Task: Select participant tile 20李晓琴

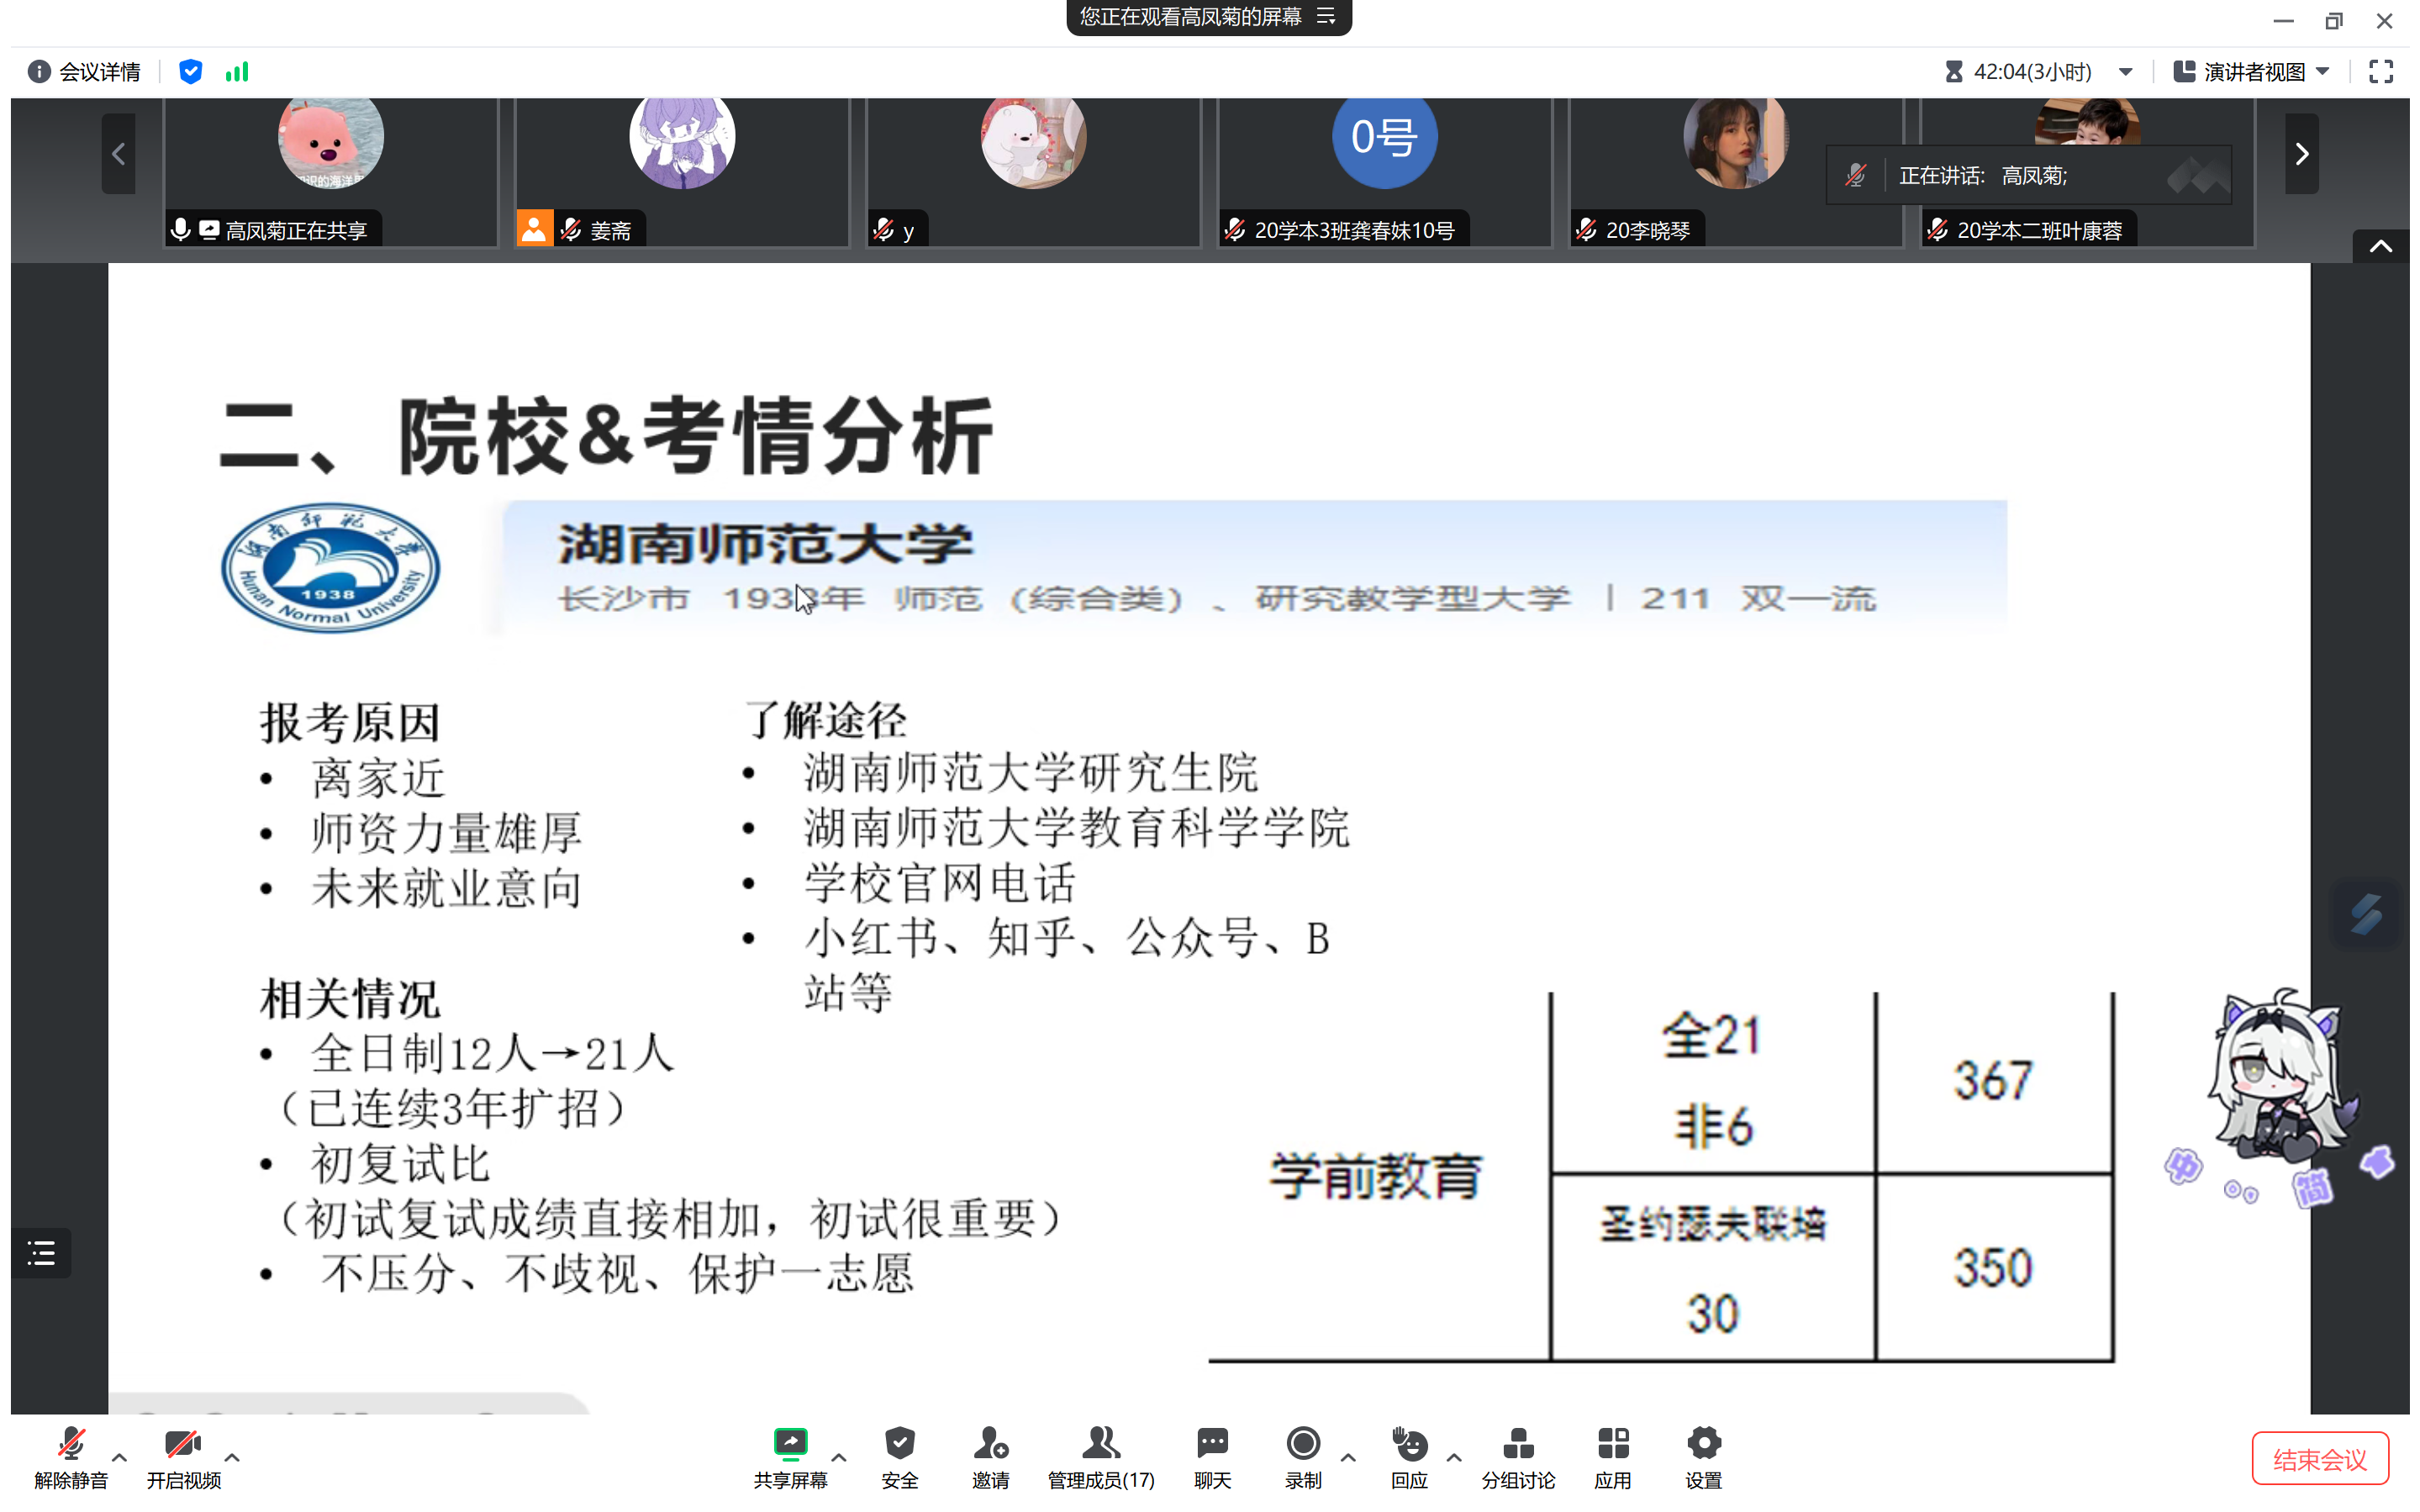Action: 1735,172
